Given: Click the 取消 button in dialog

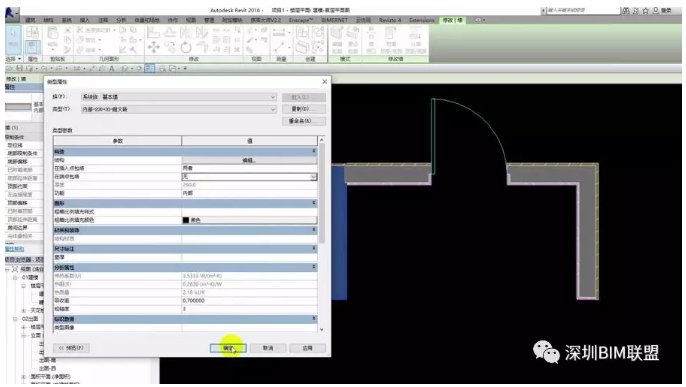Looking at the screenshot, I should point(268,348).
